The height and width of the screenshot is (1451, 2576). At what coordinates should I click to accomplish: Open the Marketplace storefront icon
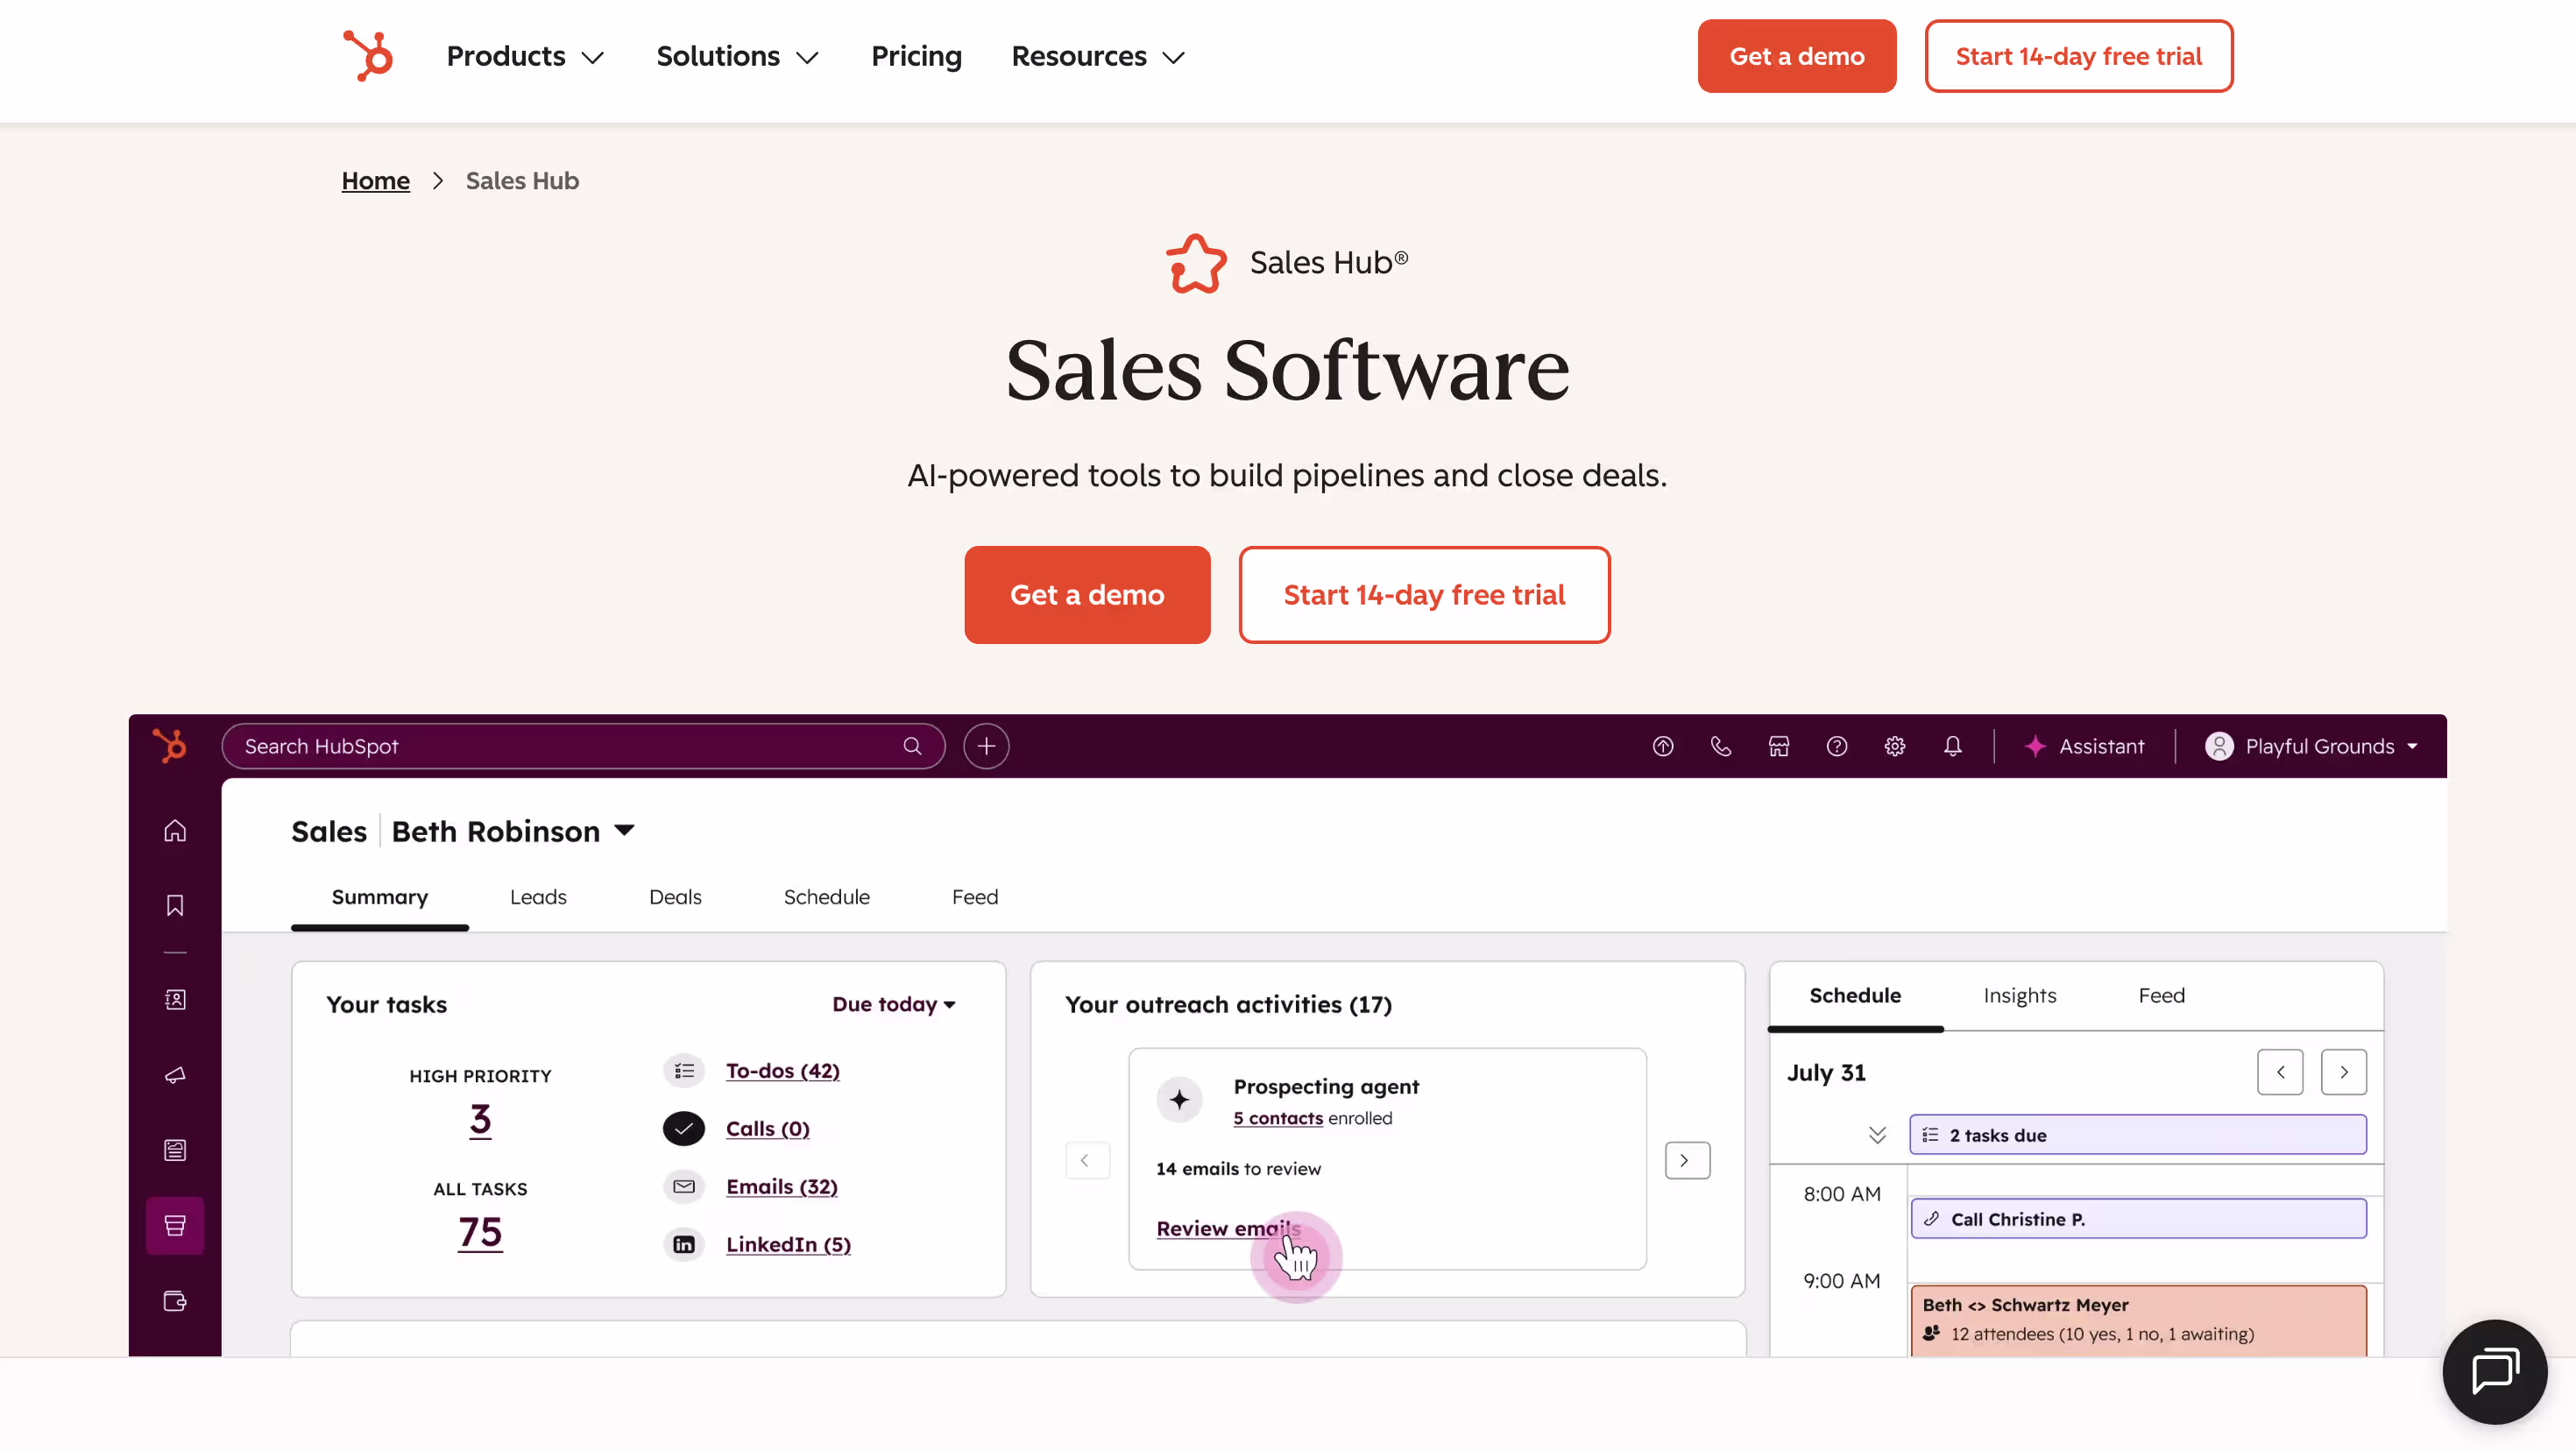(1779, 746)
